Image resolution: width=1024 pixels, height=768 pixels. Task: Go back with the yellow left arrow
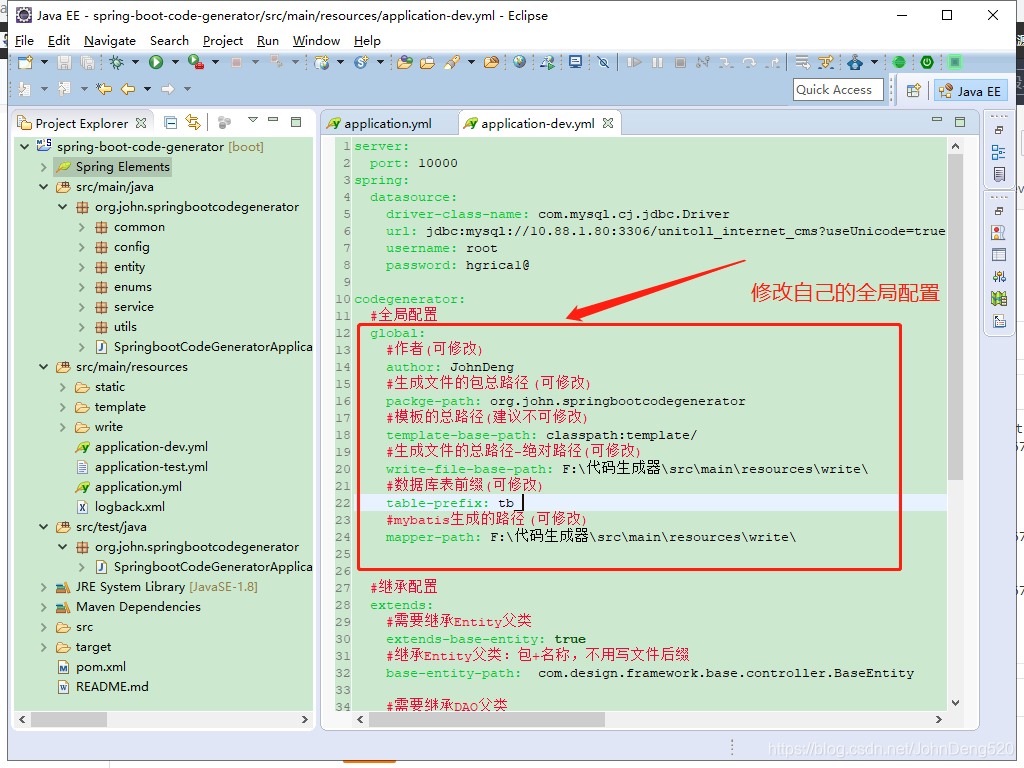pos(128,89)
